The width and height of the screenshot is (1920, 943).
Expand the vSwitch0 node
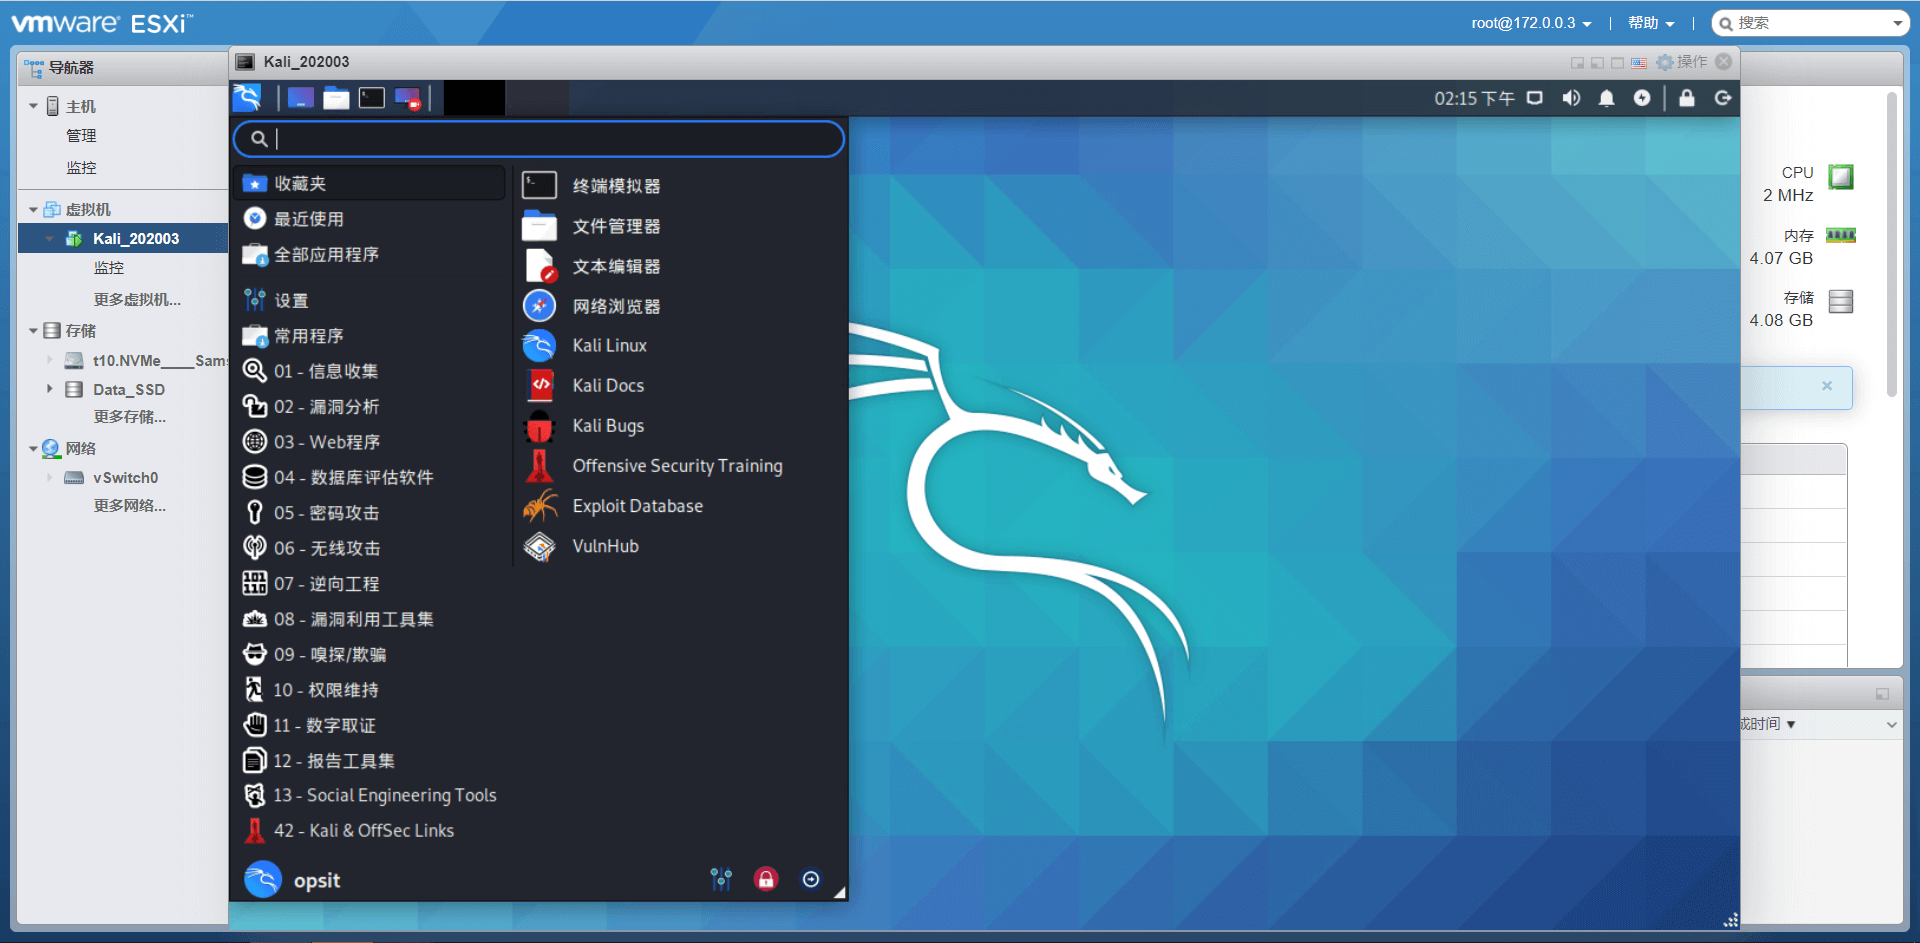pos(50,478)
